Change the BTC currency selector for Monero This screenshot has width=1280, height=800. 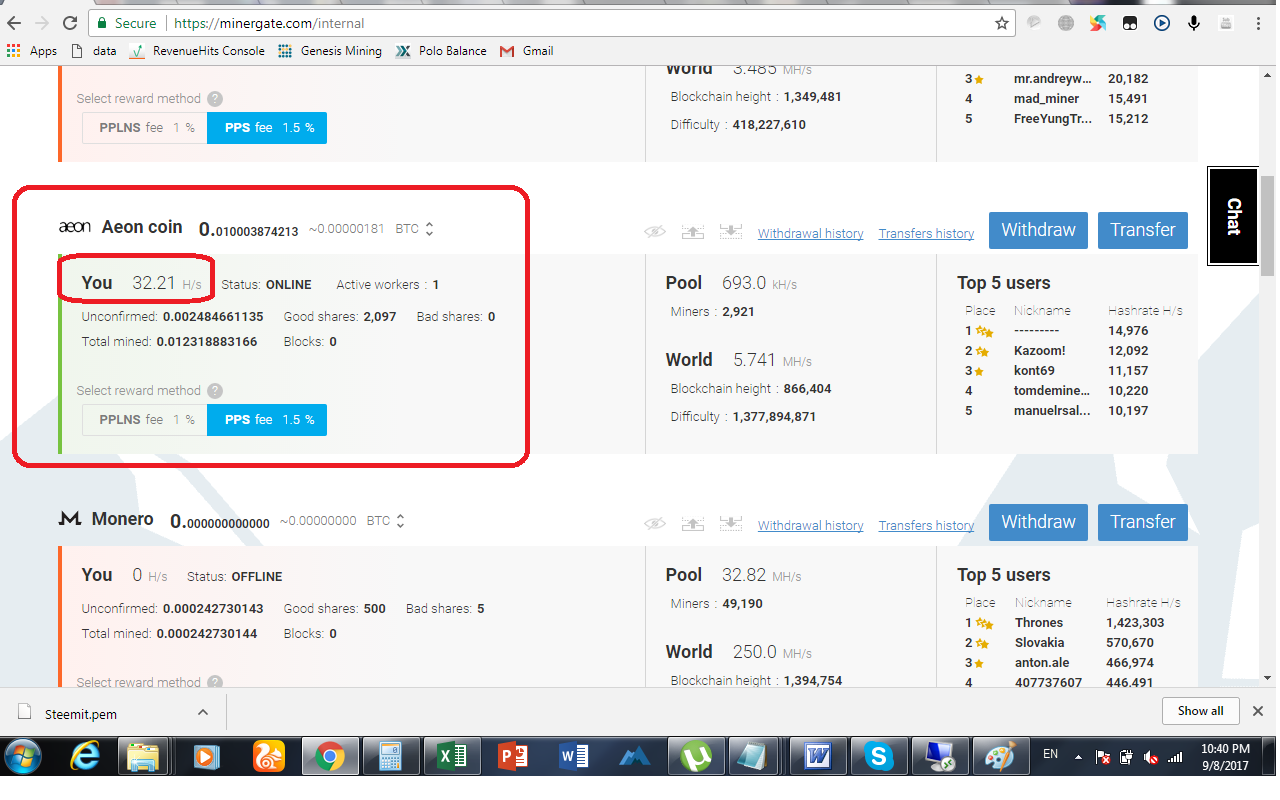pyautogui.click(x=385, y=521)
